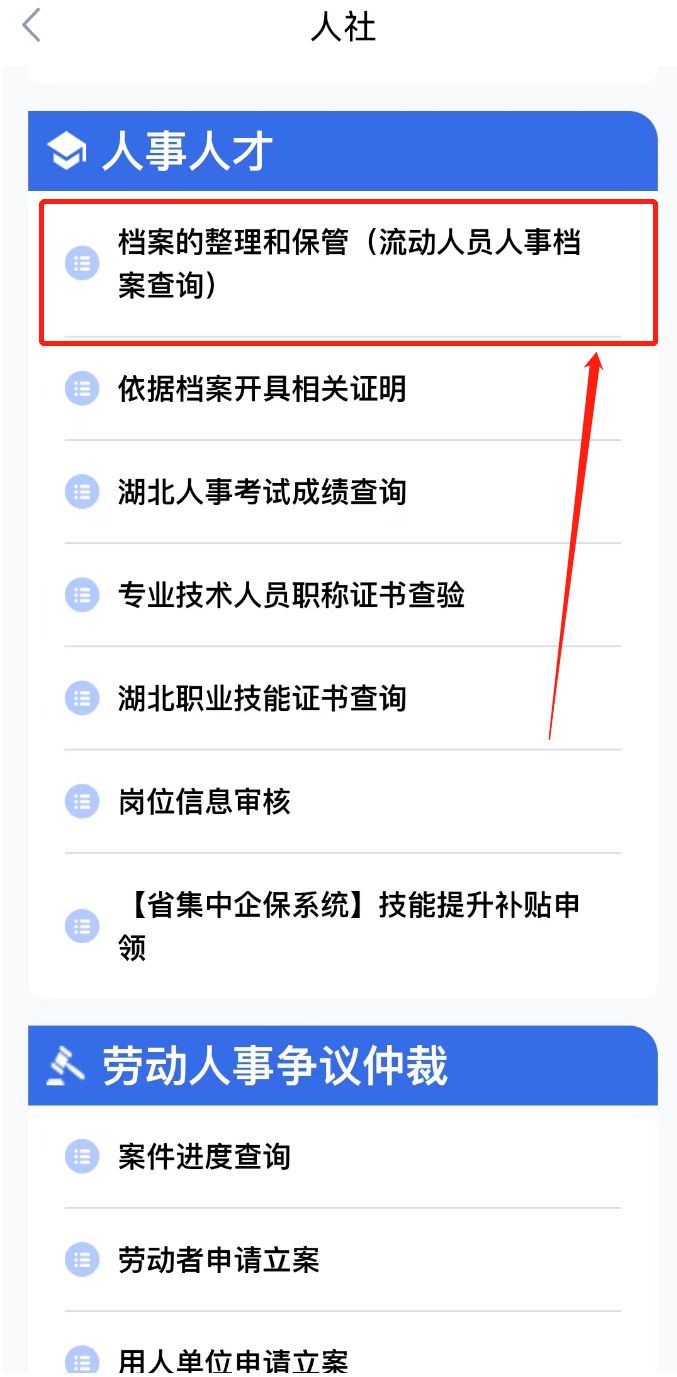Click the gavel icon beside 劳动人事争议仲裁

click(x=67, y=1066)
